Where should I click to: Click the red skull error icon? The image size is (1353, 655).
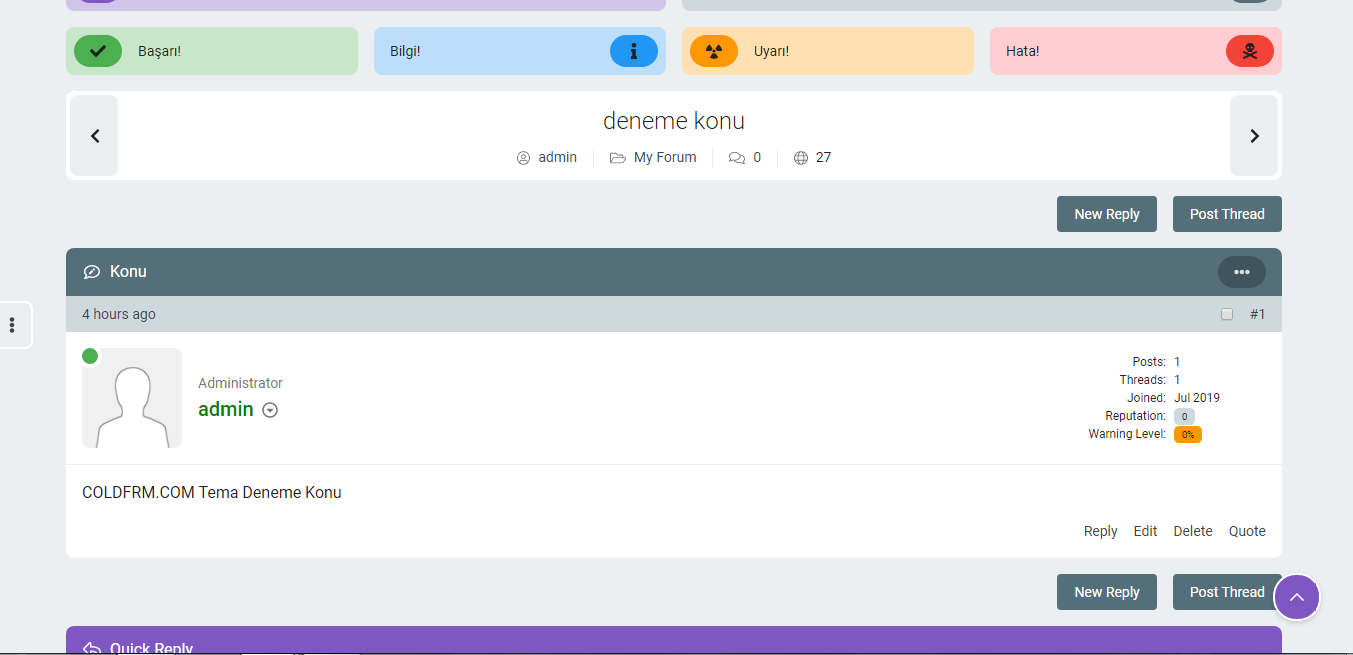pyautogui.click(x=1250, y=51)
